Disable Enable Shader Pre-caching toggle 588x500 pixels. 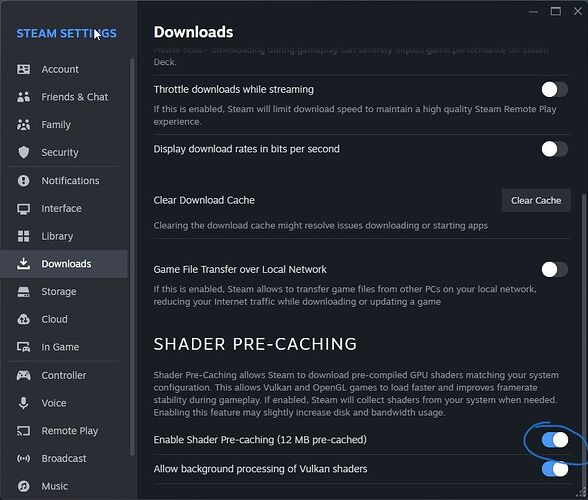click(555, 440)
